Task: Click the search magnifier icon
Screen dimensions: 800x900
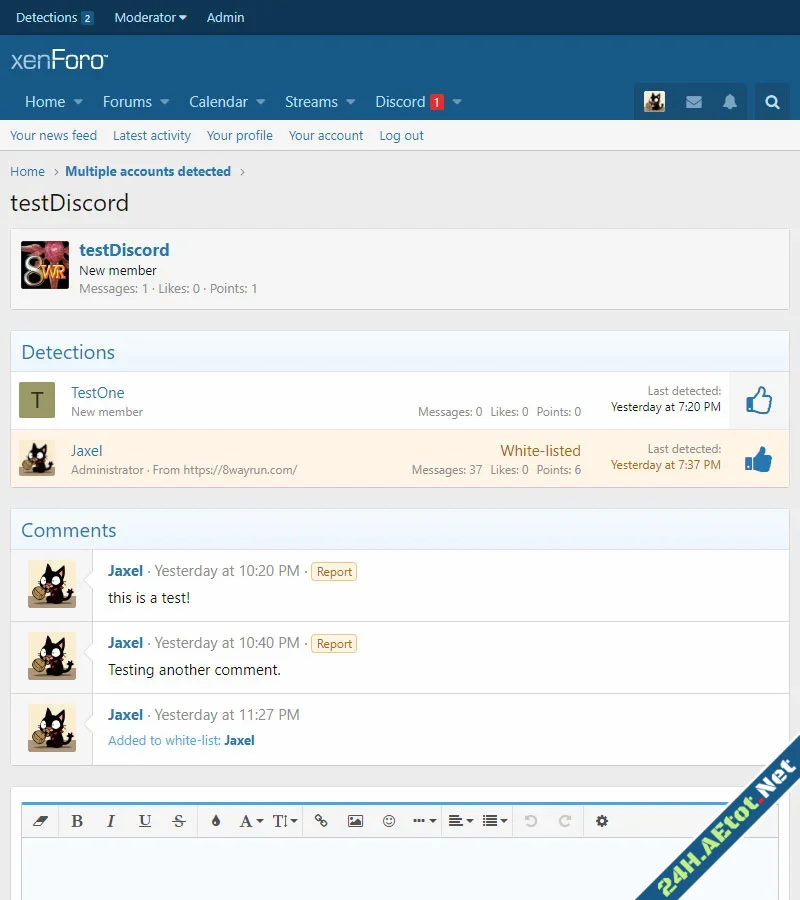Action: 772,102
